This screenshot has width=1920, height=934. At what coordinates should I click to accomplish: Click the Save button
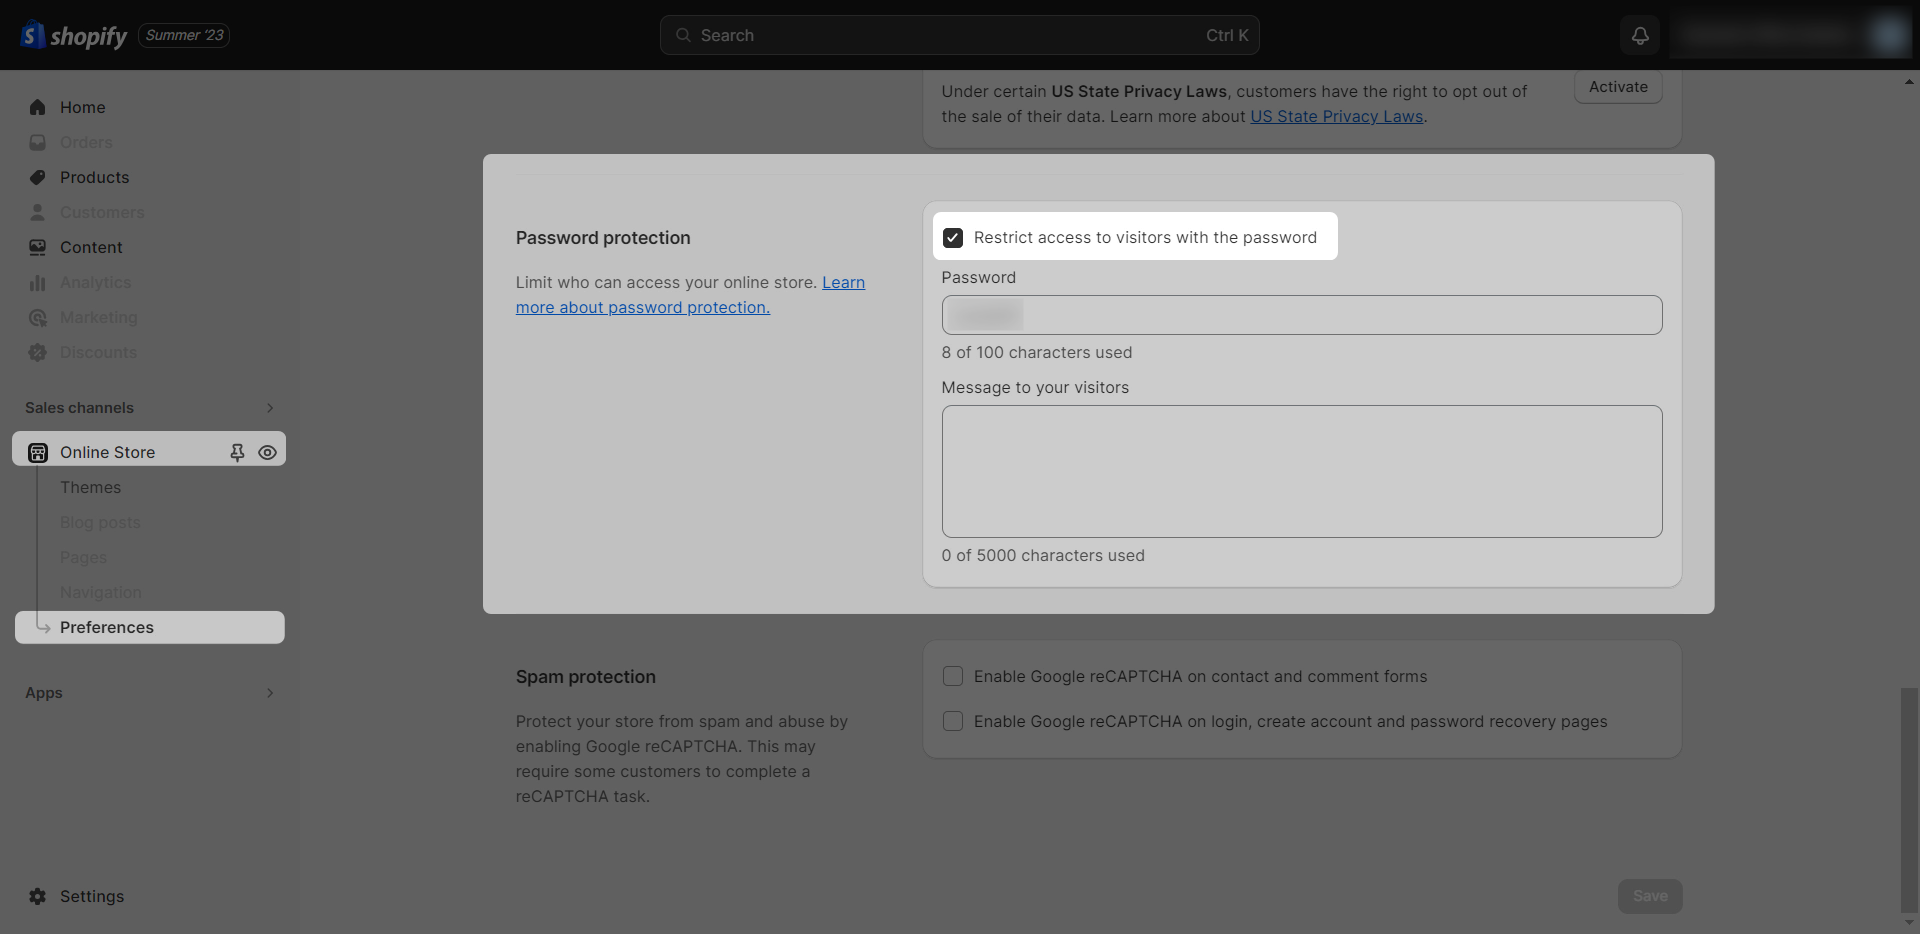[x=1650, y=896]
